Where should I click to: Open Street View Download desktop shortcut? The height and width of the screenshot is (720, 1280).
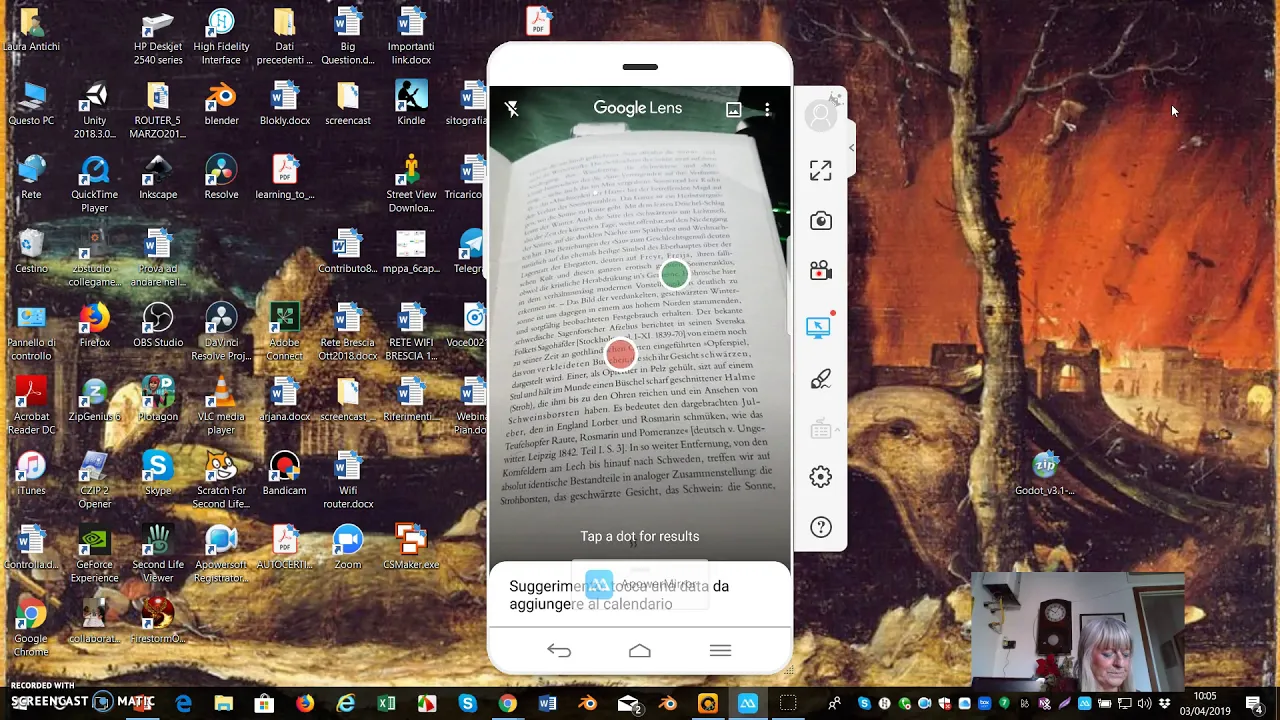coord(411,185)
